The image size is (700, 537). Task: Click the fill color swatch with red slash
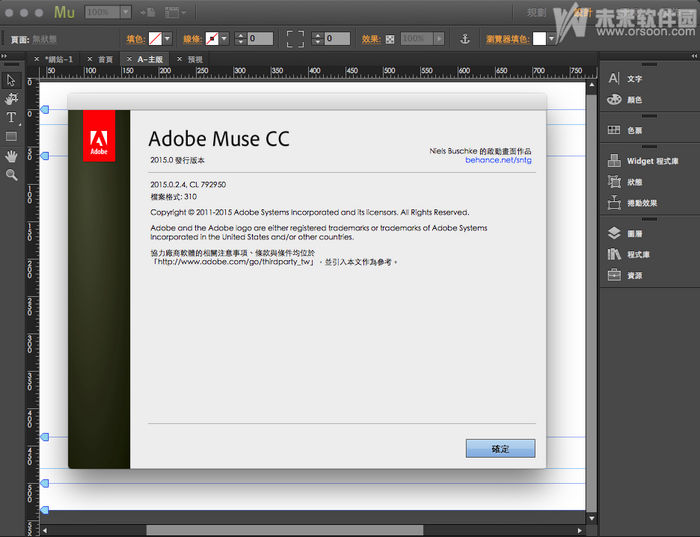click(x=155, y=39)
